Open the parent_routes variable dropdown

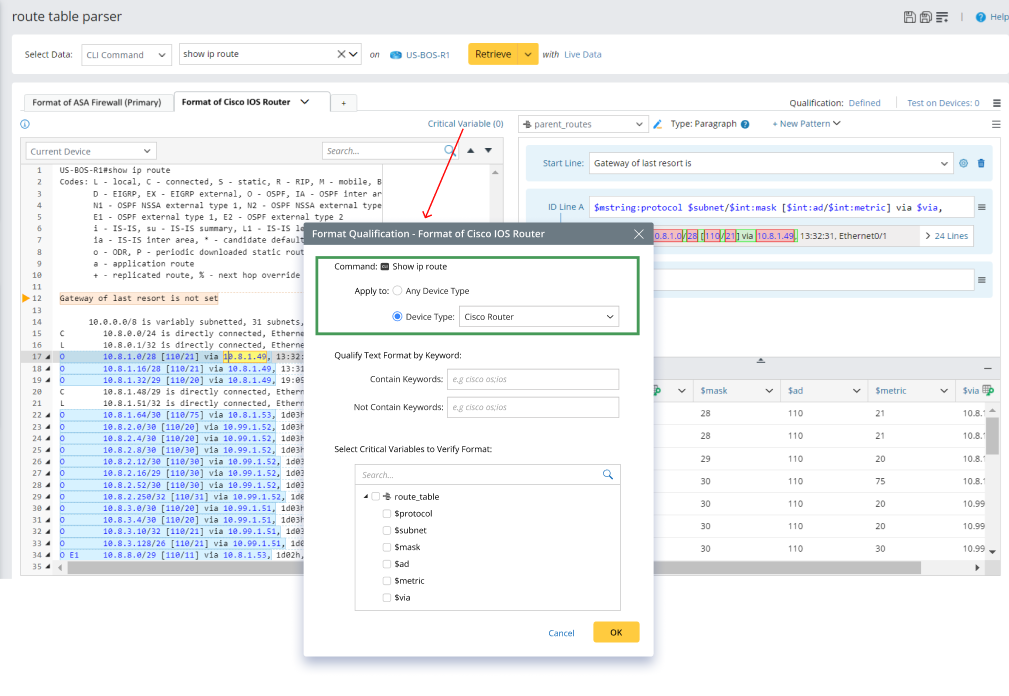click(x=585, y=124)
